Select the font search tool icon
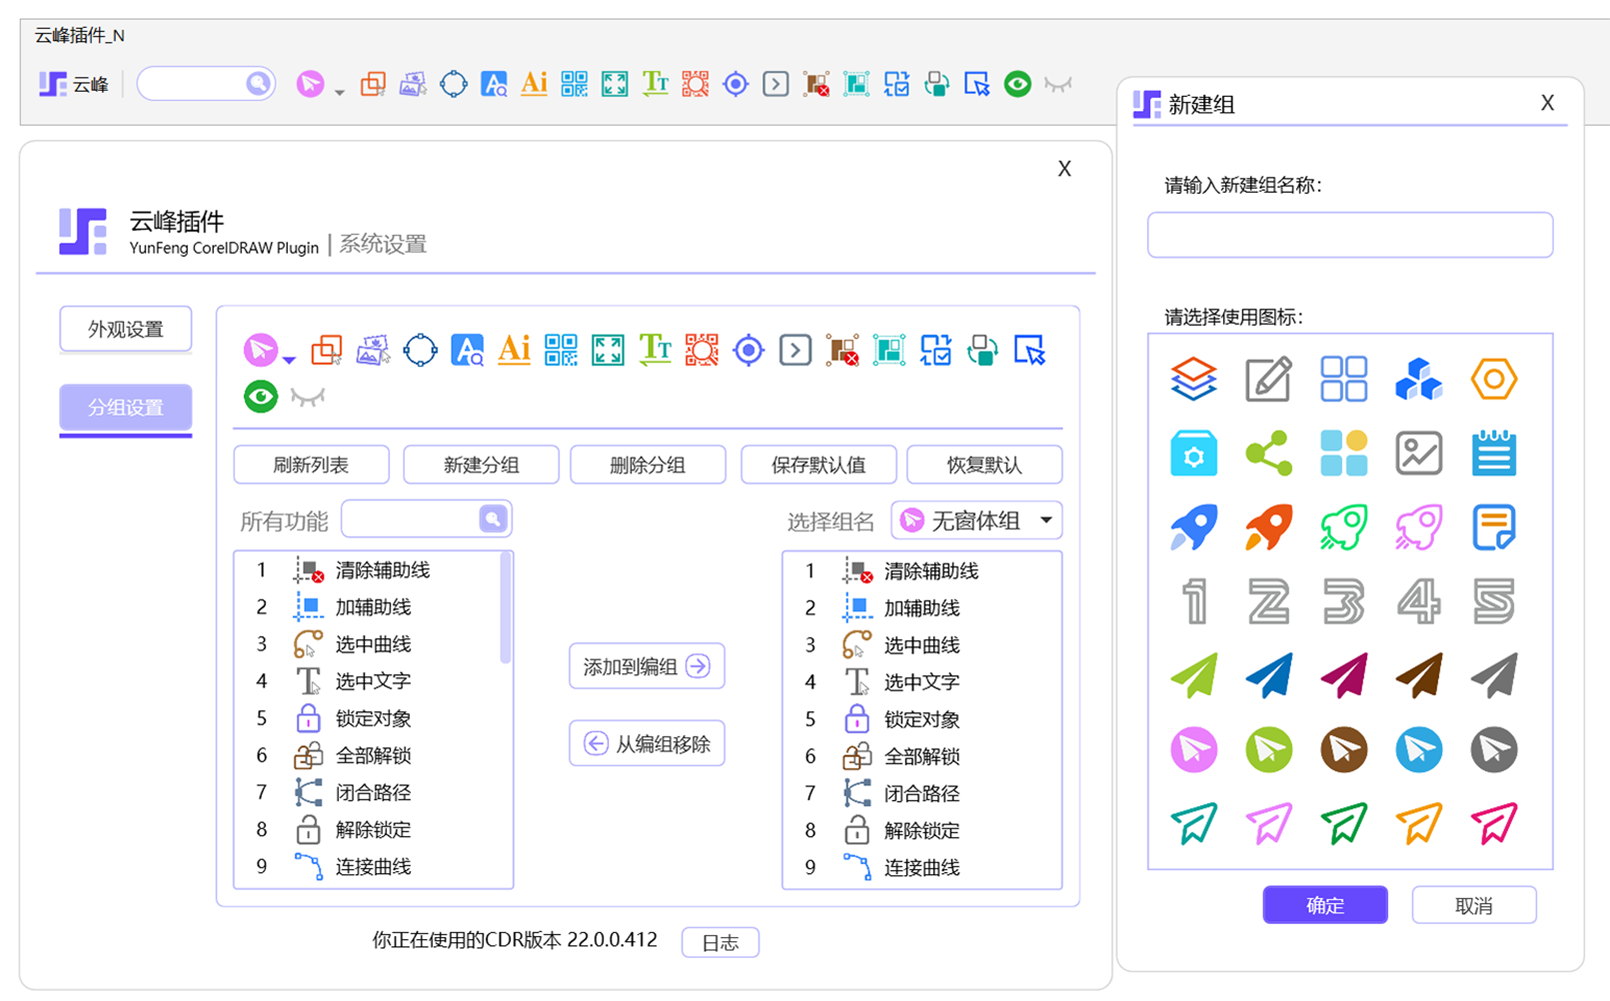Viewport: 1610px width, 1001px height. pos(467,350)
